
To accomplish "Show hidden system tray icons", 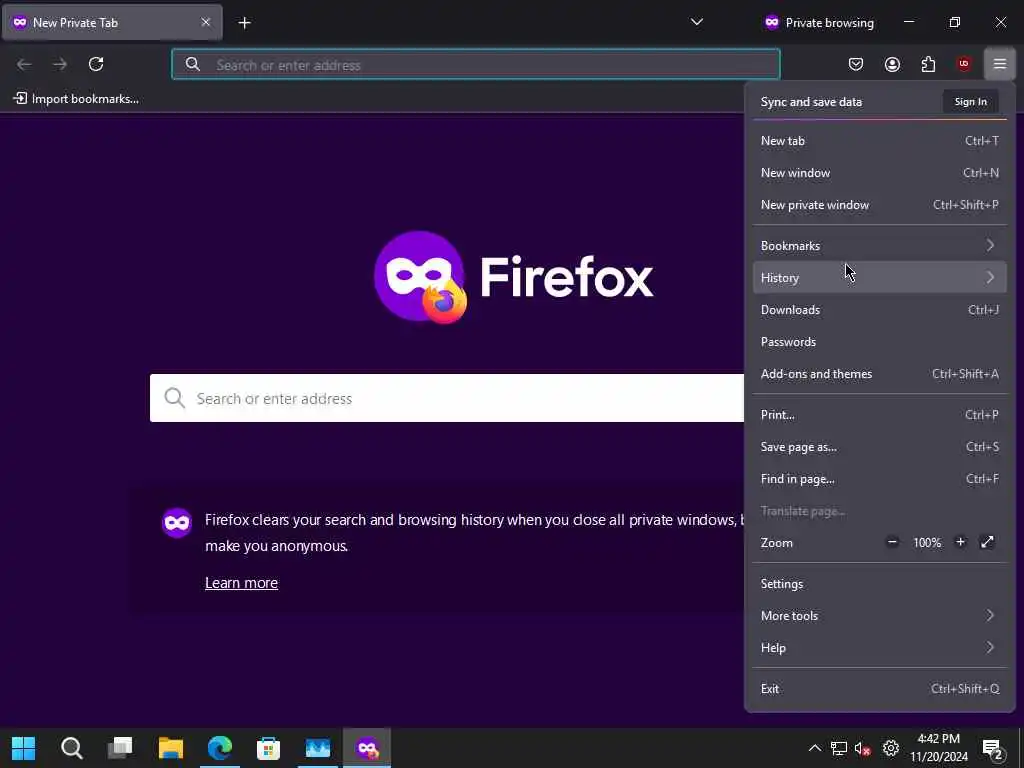I will point(814,748).
